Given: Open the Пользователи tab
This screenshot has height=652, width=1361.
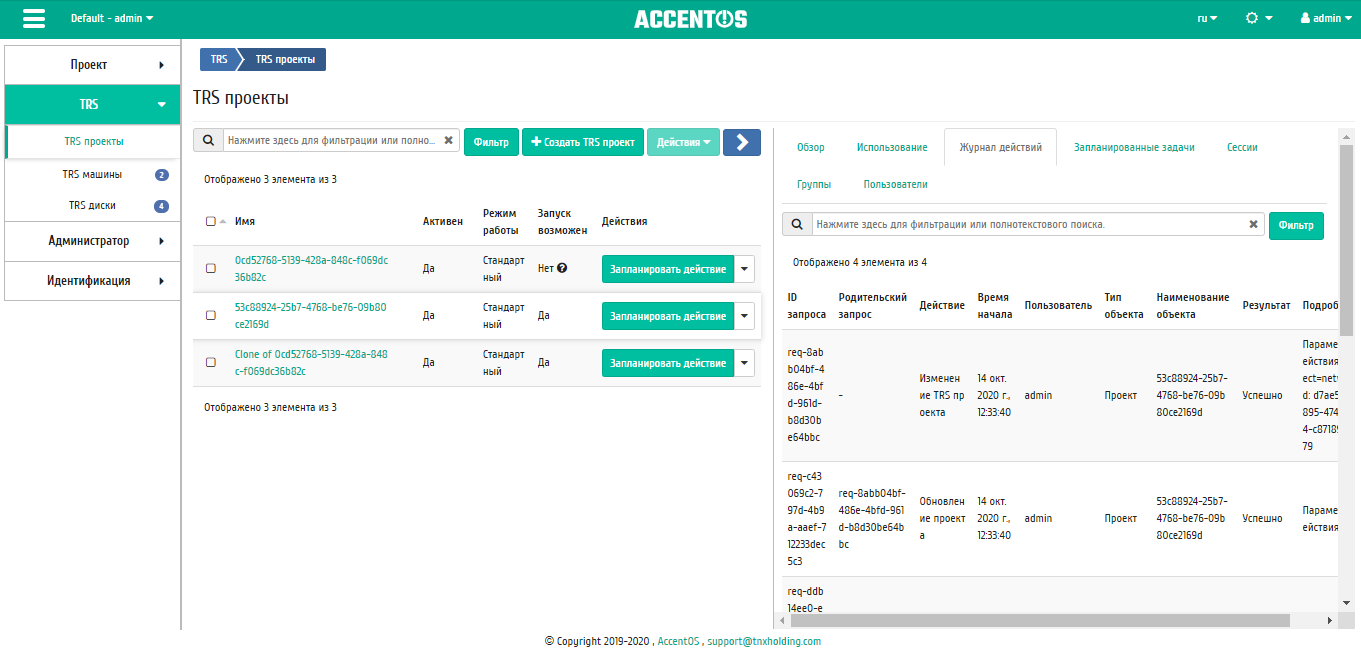Looking at the screenshot, I should (895, 184).
